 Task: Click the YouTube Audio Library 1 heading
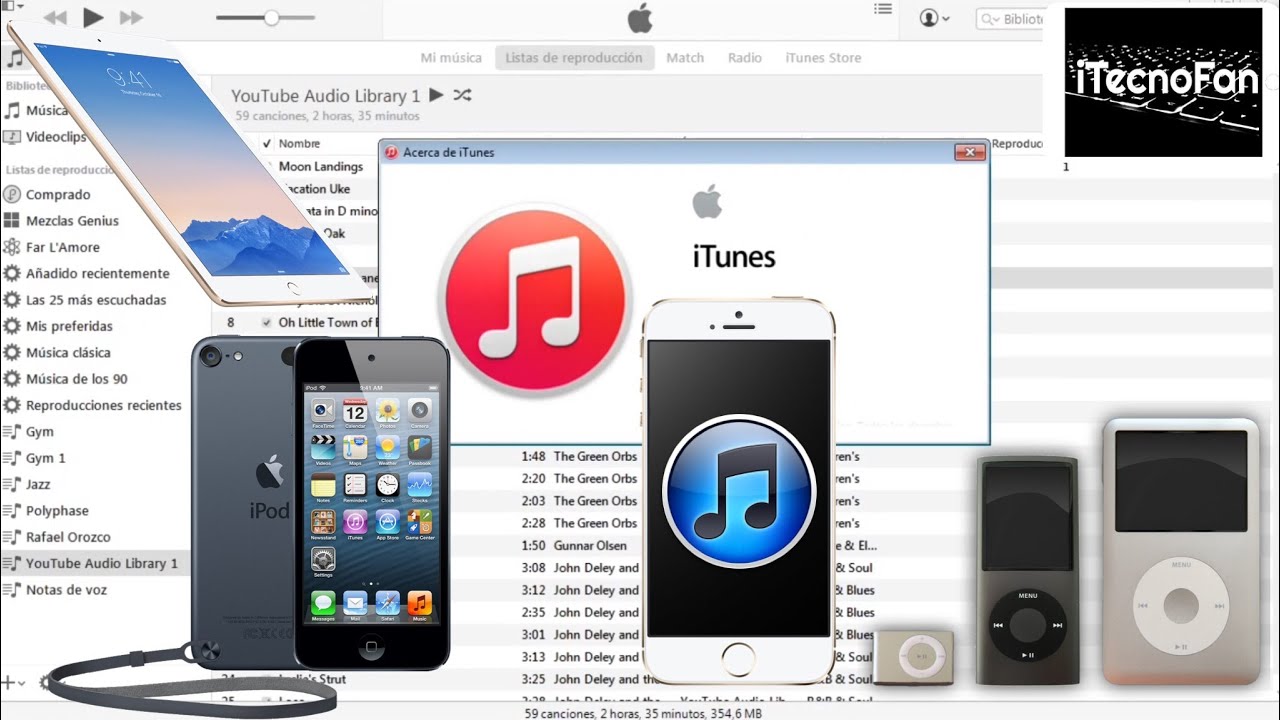[326, 96]
